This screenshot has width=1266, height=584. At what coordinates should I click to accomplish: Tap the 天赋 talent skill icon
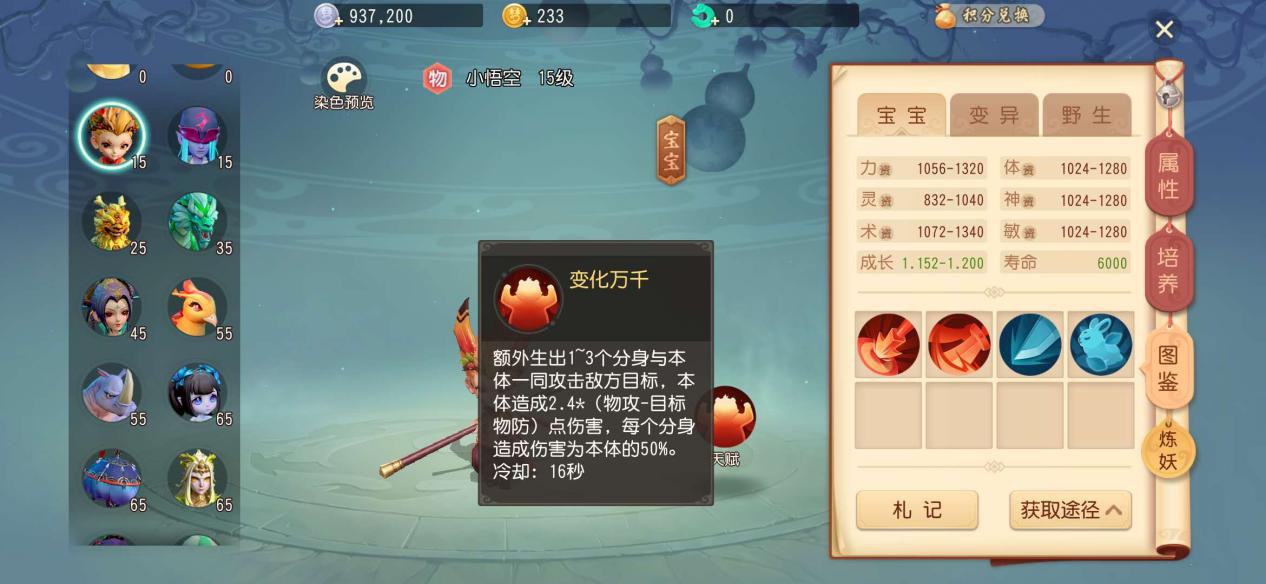coord(727,418)
